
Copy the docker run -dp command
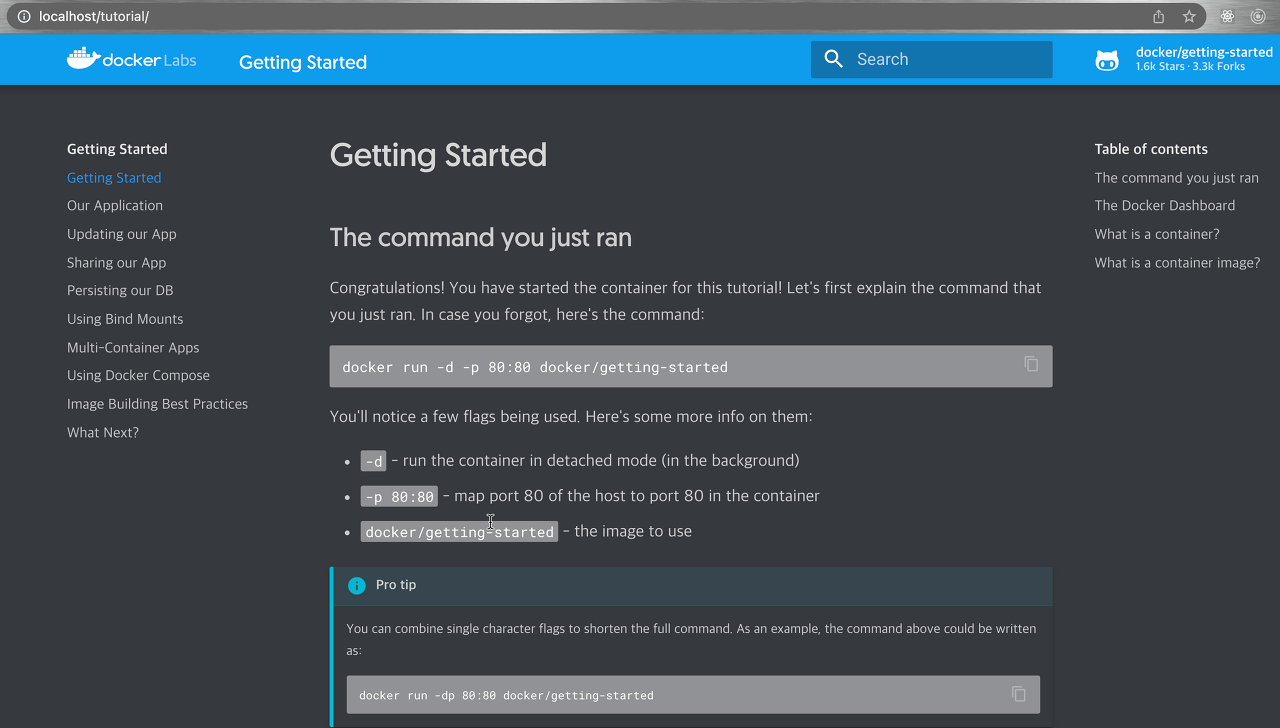coord(1018,694)
